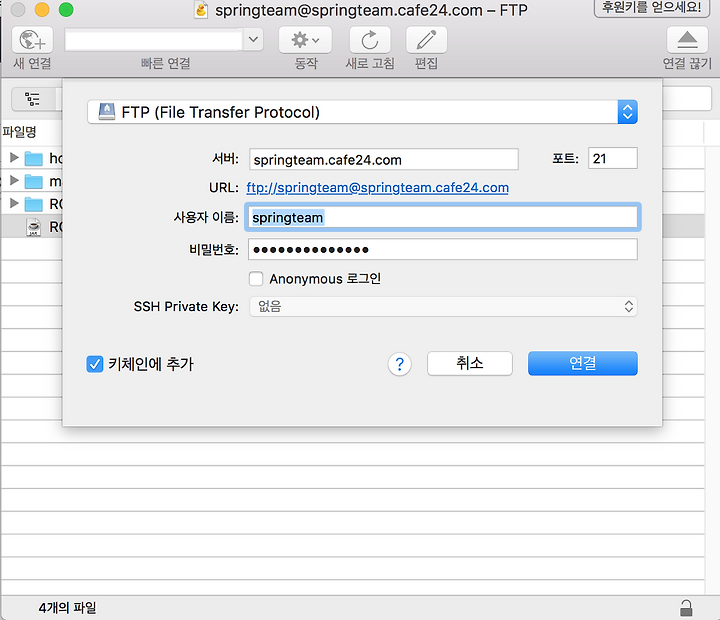This screenshot has width=720, height=620.
Task: Open help with the question mark button
Action: point(399,364)
